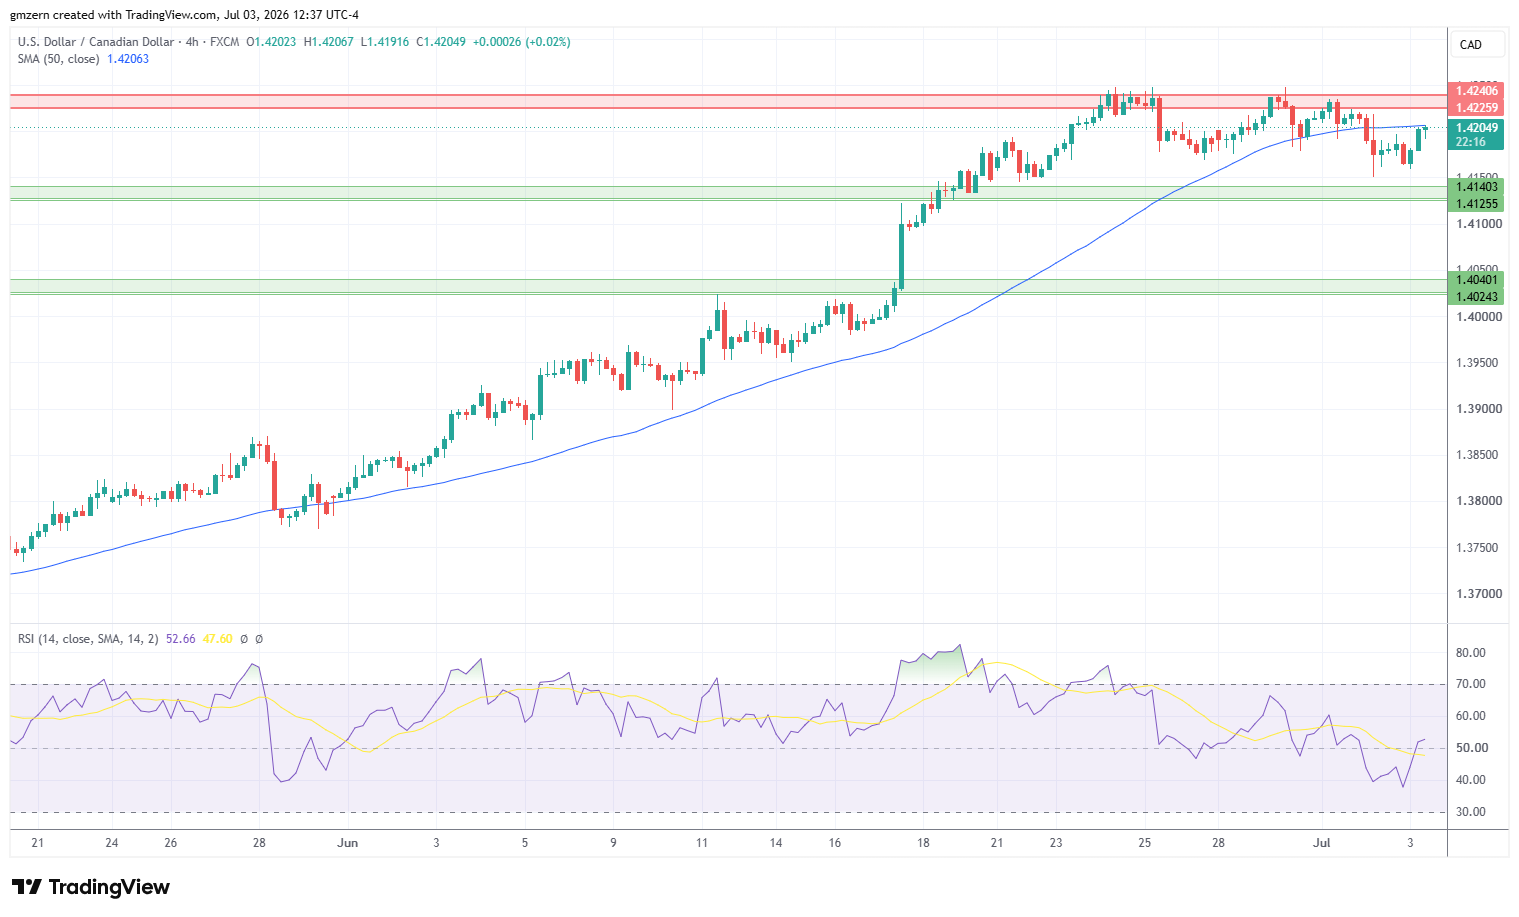Image resolution: width=1519 pixels, height=917 pixels.
Task: Click the 1.41000 price axis label
Action: tap(1479, 224)
